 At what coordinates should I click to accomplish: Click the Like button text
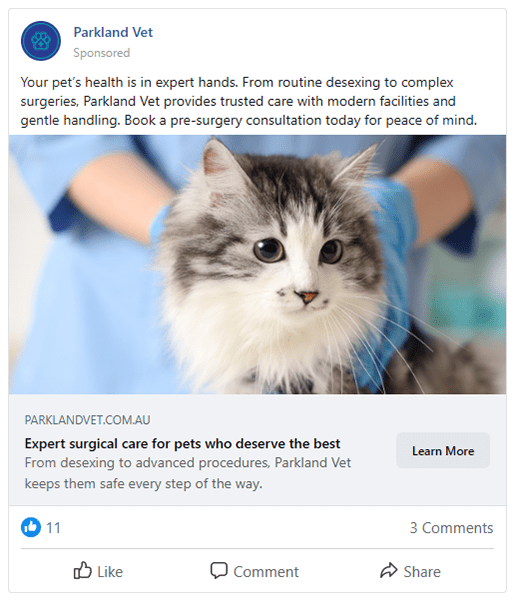tap(110, 571)
